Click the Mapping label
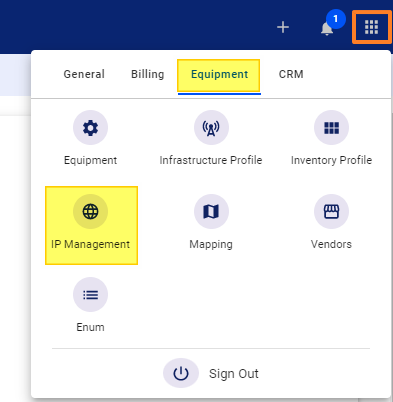Image resolution: width=393 pixels, height=402 pixels. click(211, 244)
